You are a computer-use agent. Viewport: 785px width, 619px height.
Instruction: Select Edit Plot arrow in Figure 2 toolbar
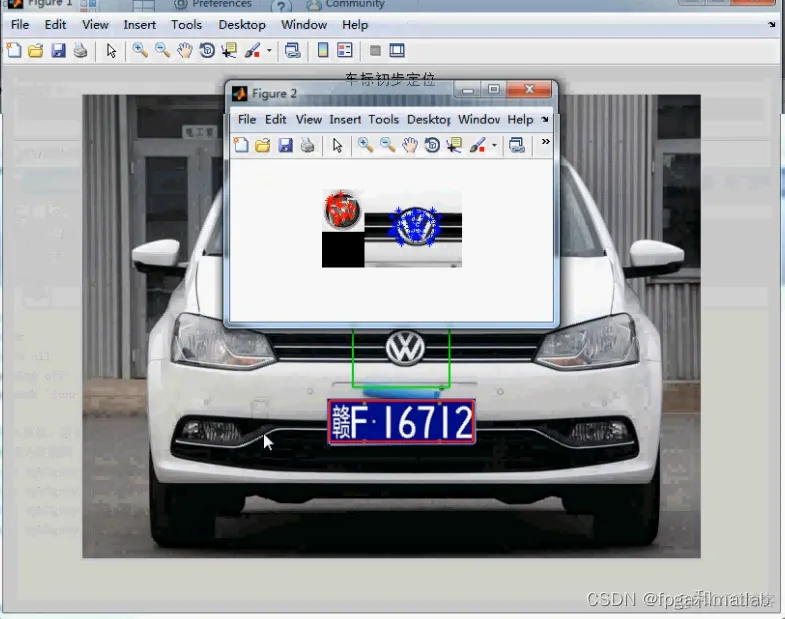click(x=337, y=145)
